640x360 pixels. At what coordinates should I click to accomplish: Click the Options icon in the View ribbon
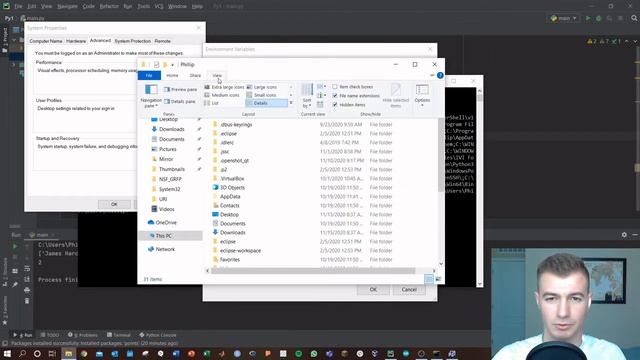(422, 90)
